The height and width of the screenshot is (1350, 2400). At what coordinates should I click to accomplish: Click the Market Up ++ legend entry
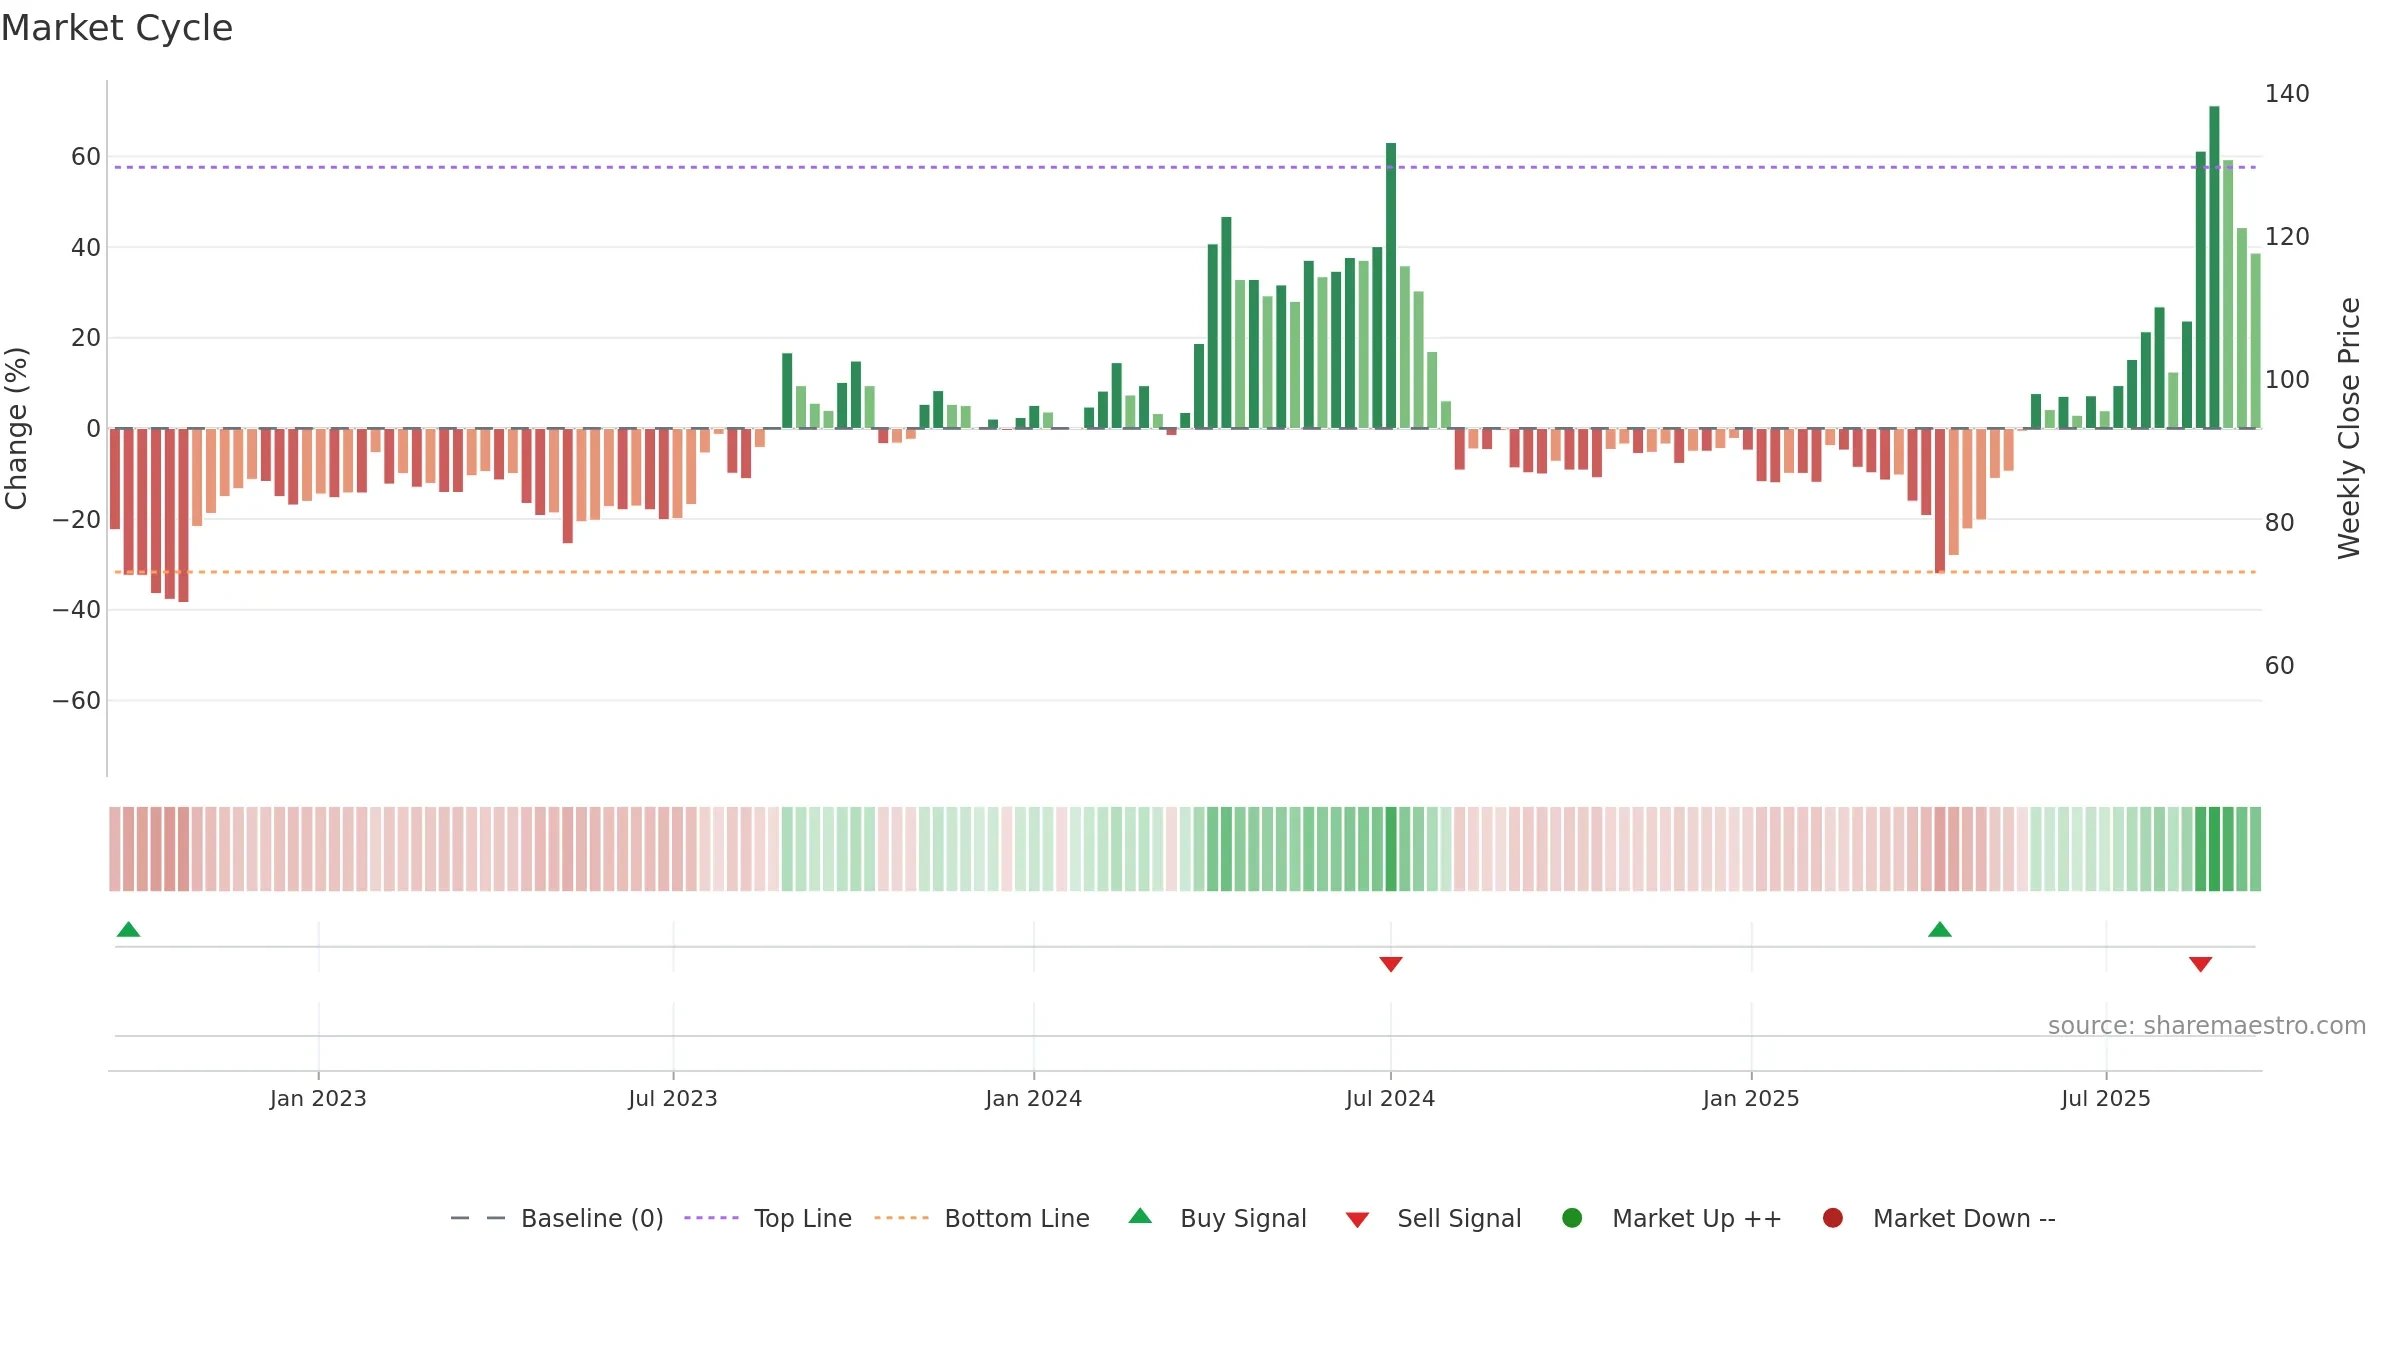[x=1672, y=1218]
